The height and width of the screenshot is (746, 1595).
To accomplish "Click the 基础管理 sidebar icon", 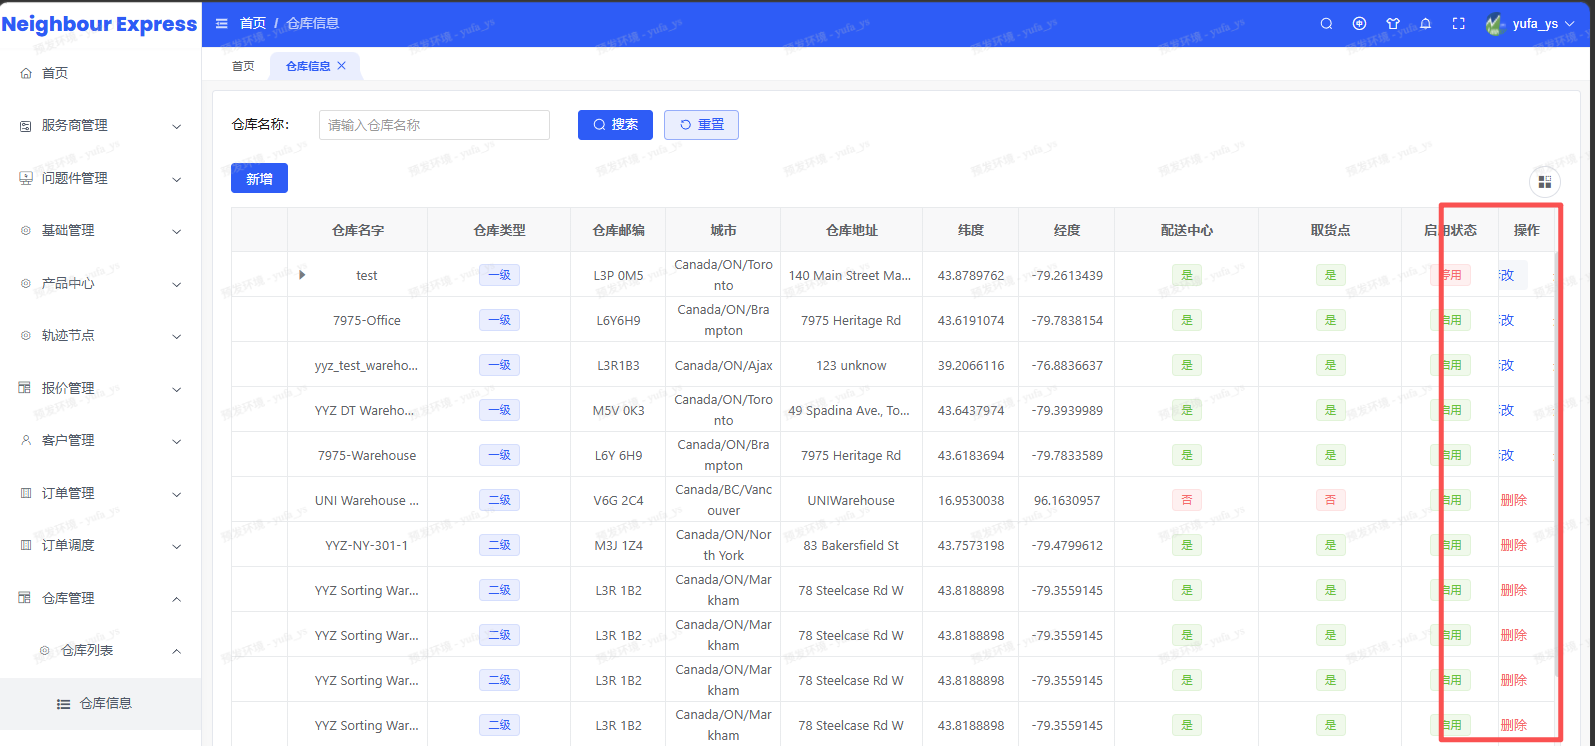I will [x=26, y=231].
